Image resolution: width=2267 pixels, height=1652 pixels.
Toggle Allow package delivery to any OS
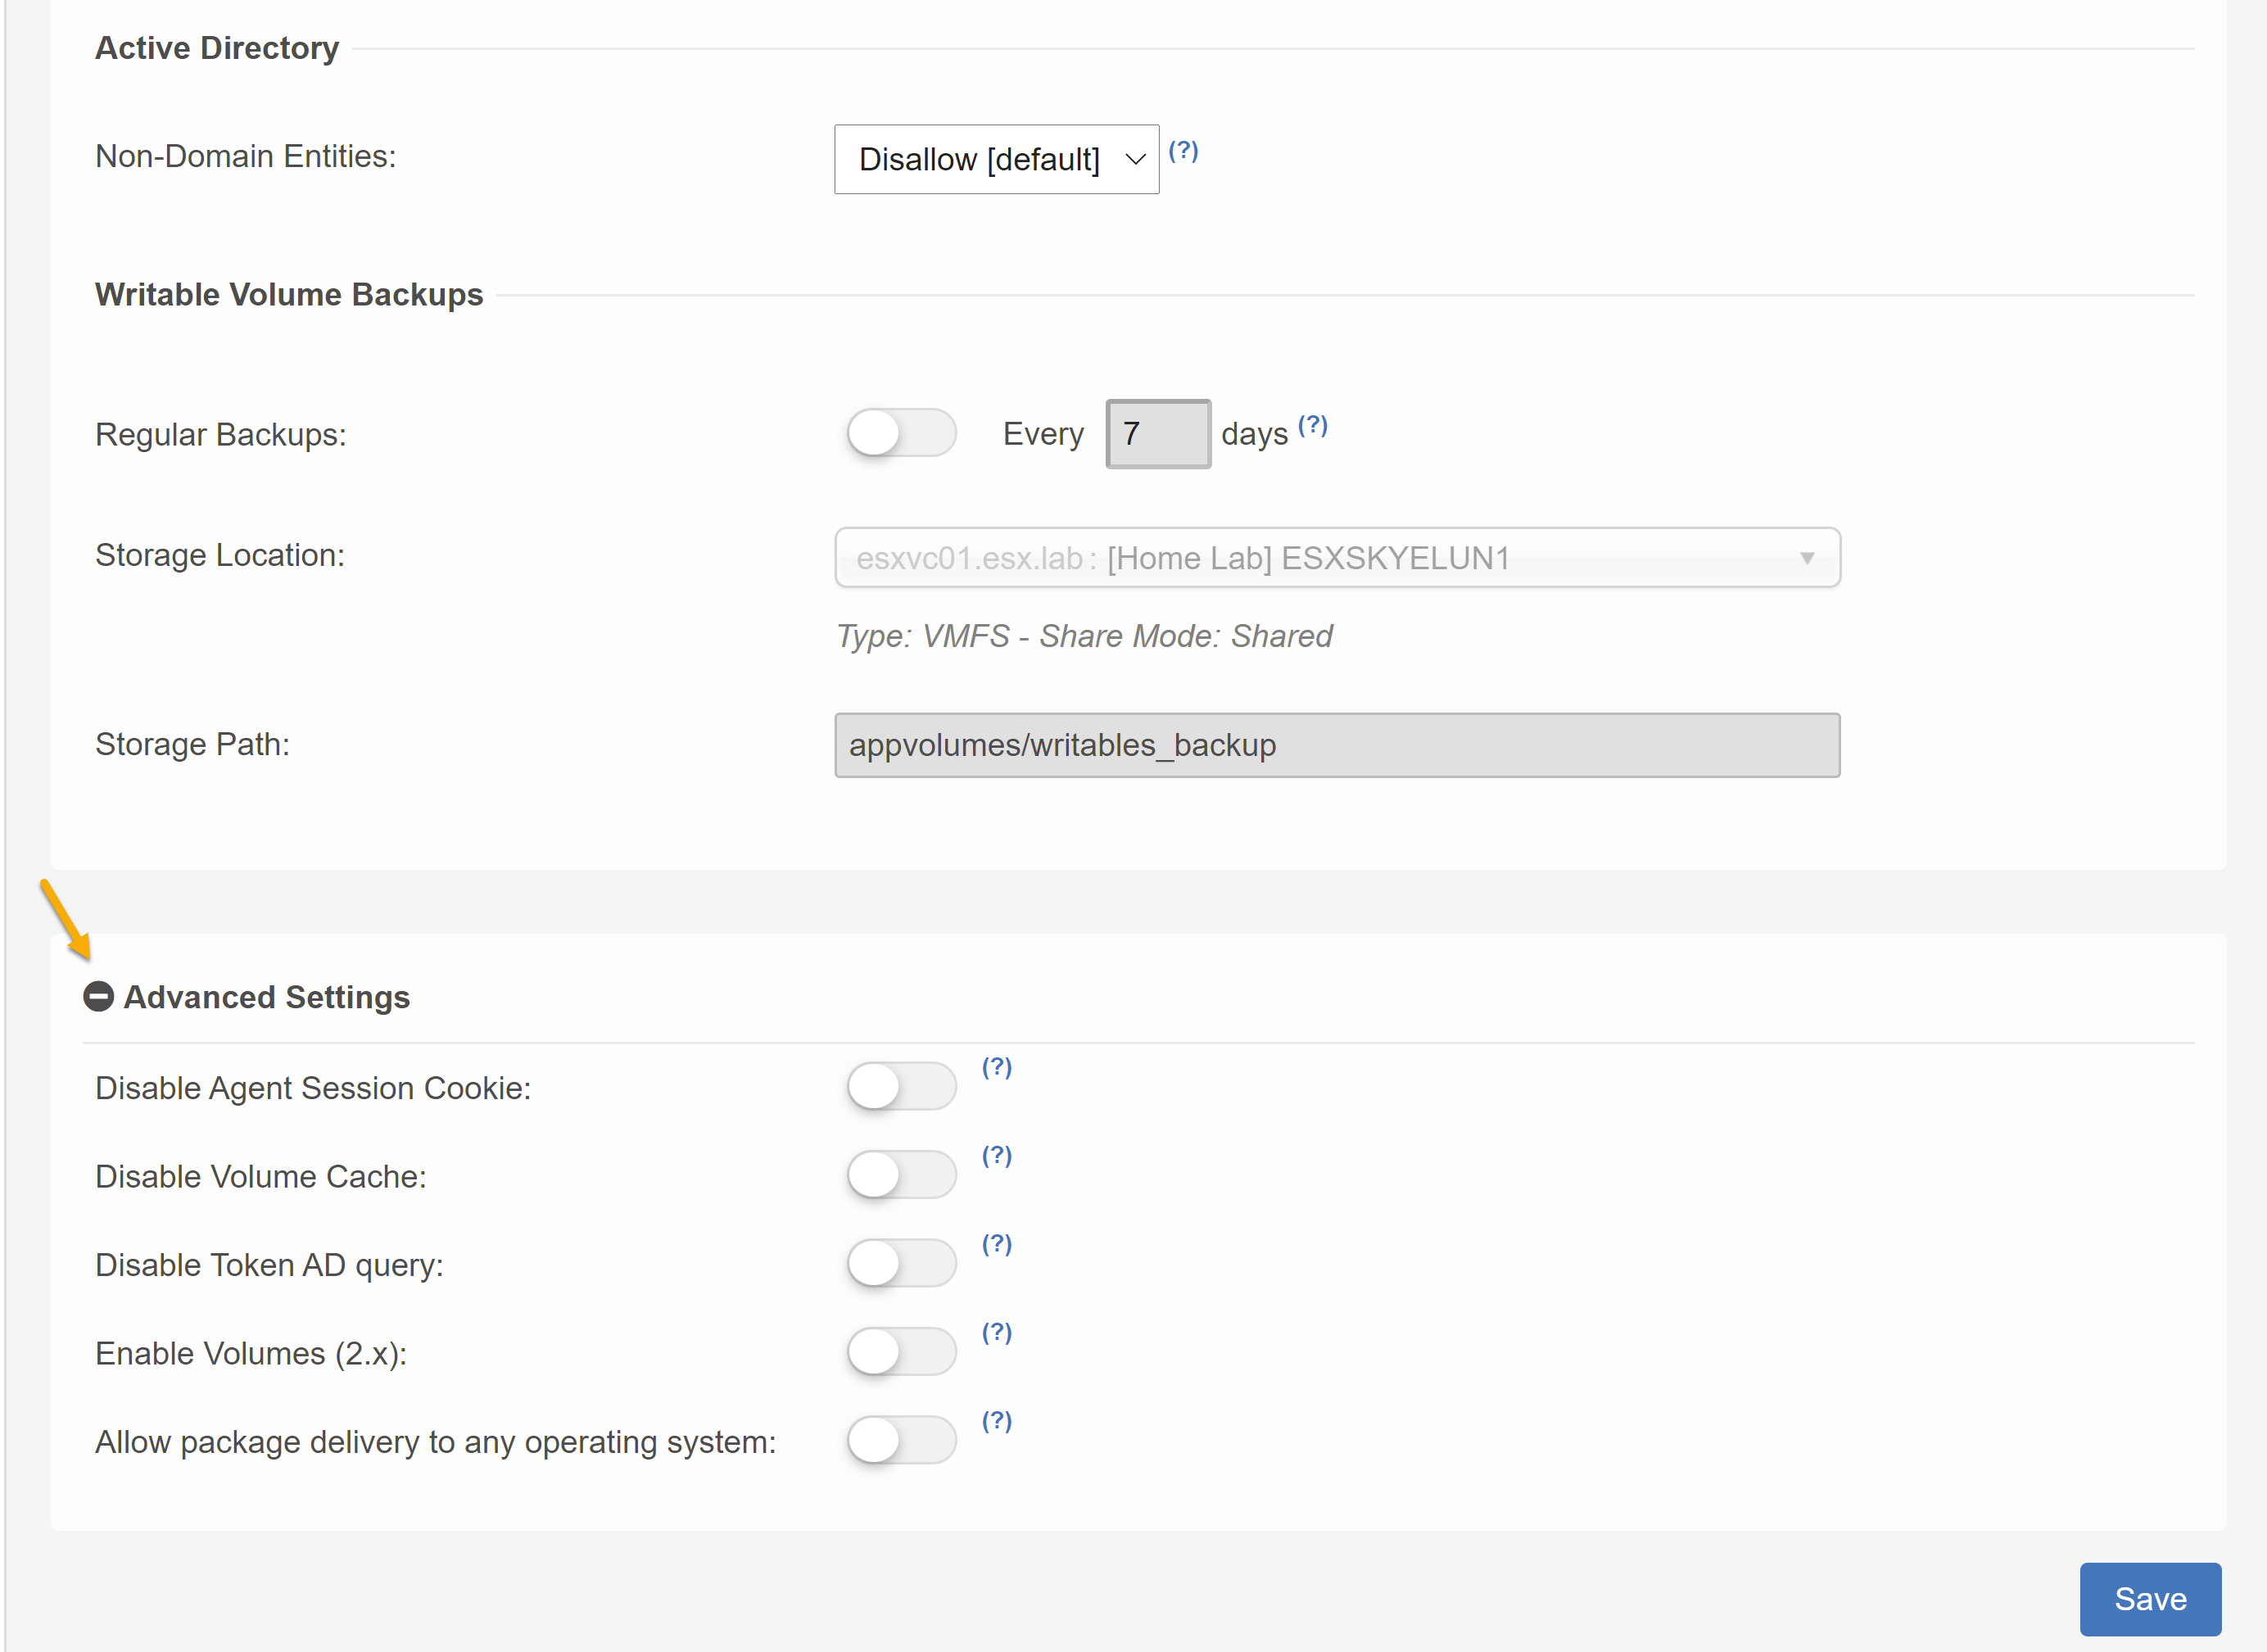coord(901,1440)
